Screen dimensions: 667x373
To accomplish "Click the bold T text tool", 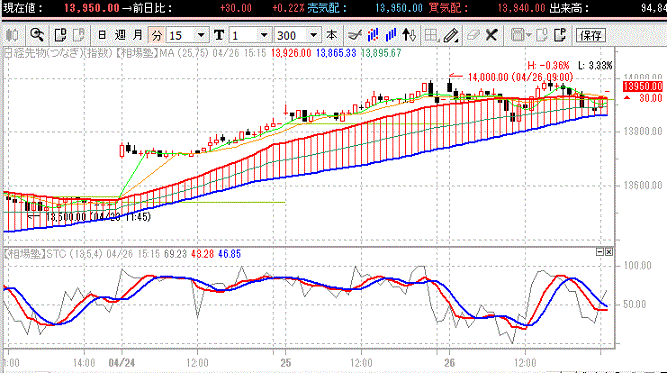I will click(219, 35).
